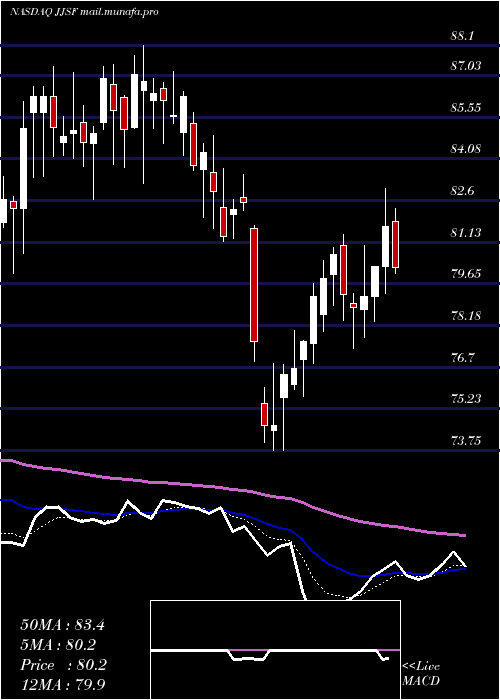The width and height of the screenshot is (500, 700).
Task: Click the 75.23 price axis label
Action: point(466,399)
